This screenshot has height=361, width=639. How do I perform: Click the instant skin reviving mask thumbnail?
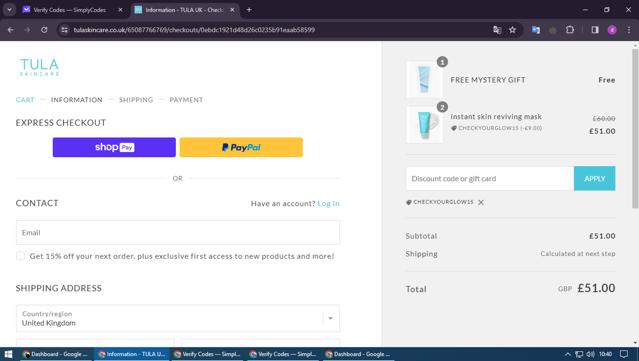click(424, 125)
